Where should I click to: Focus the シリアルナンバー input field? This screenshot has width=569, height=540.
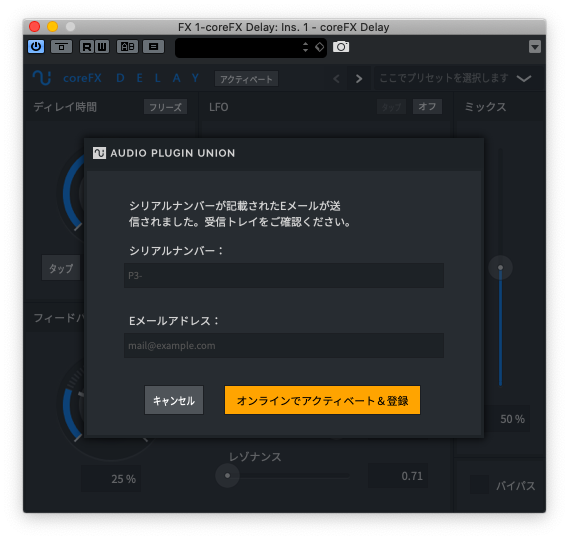[284, 275]
